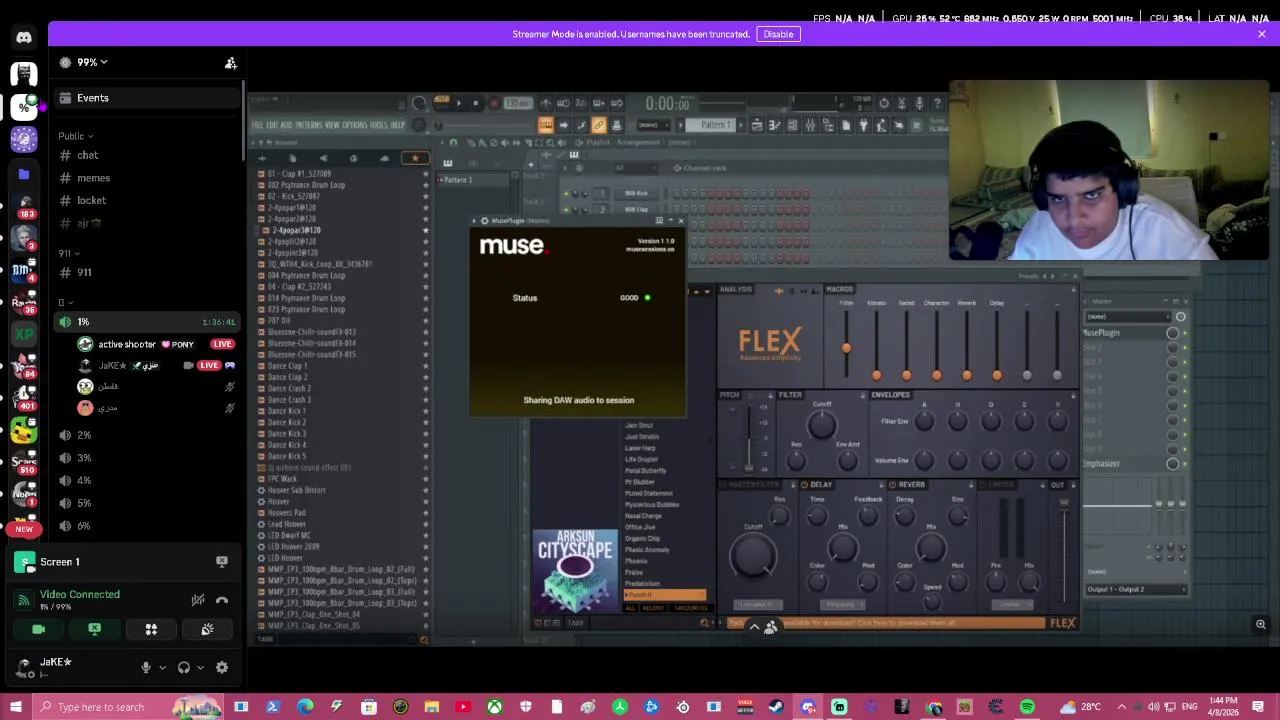This screenshot has height=720, width=1280.
Task: Click the FL Studio stop button
Action: [x=475, y=103]
